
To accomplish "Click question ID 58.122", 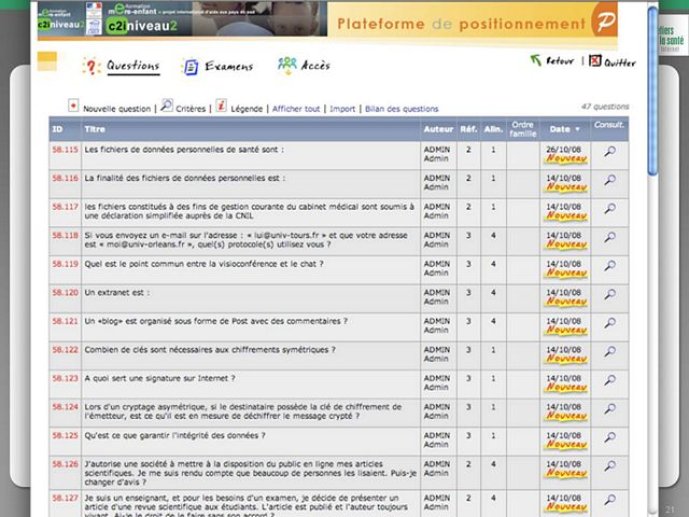I will tap(65, 350).
